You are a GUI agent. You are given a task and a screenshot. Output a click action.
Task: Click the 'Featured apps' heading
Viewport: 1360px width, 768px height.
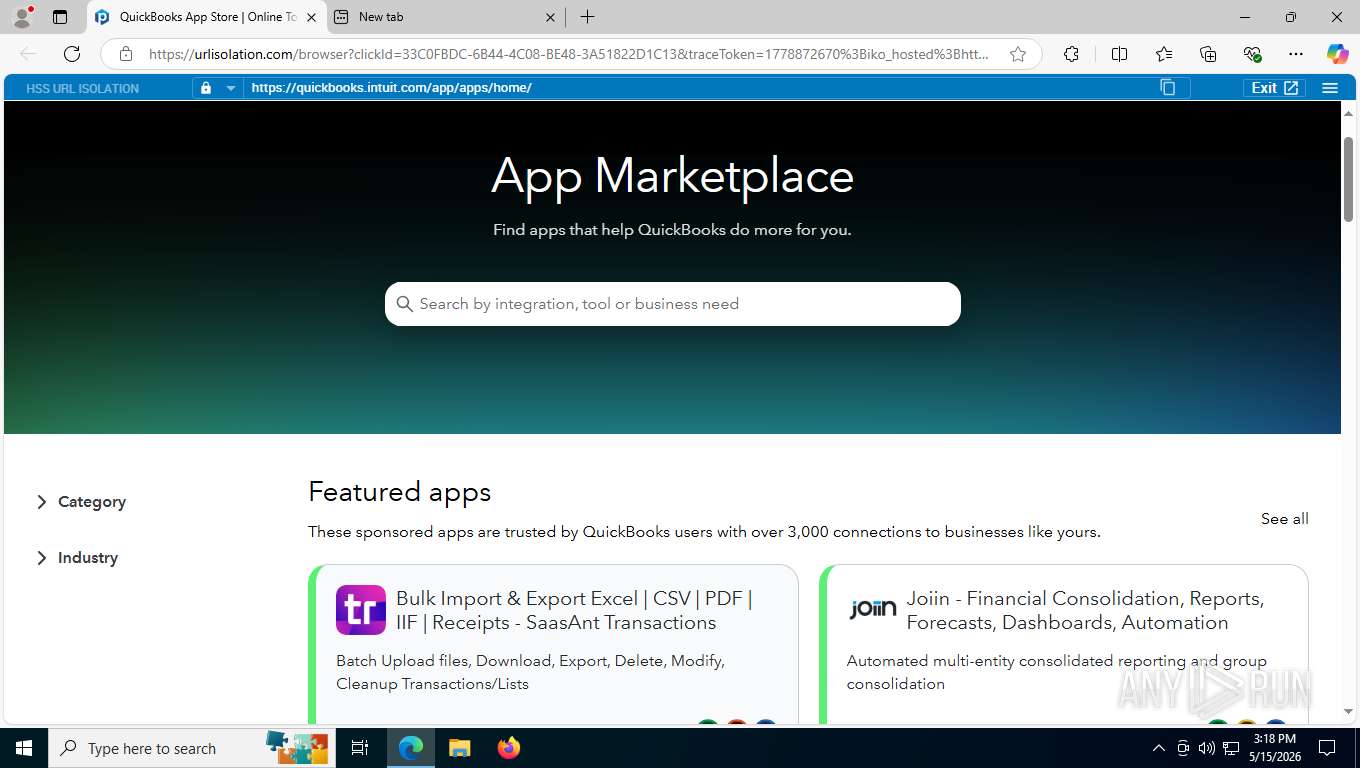[x=399, y=492]
